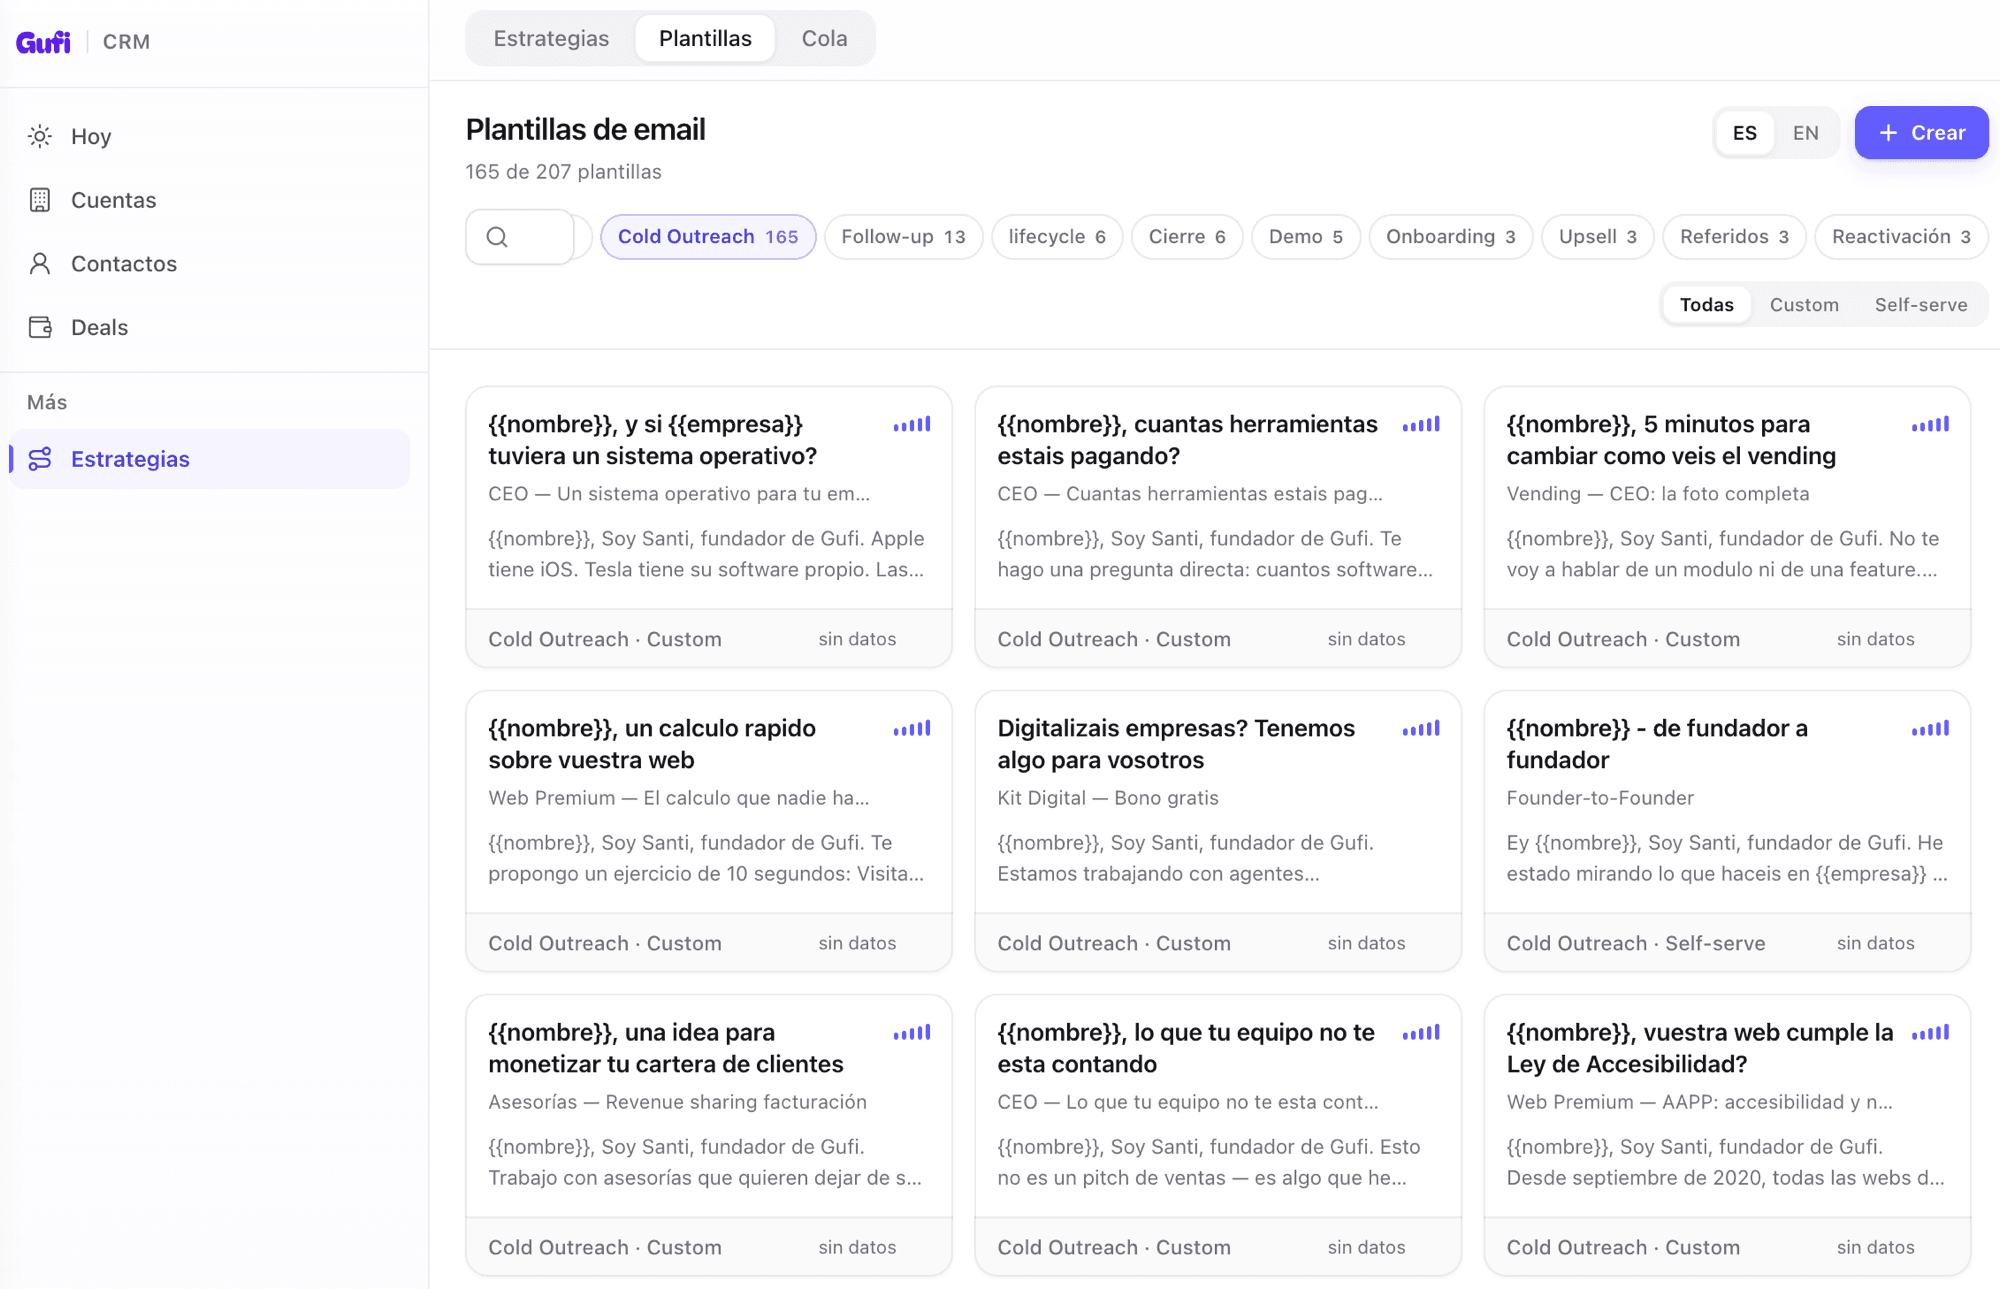Click signal bars icon on 'calculo rapido' card
The height and width of the screenshot is (1289, 2000).
[912, 729]
